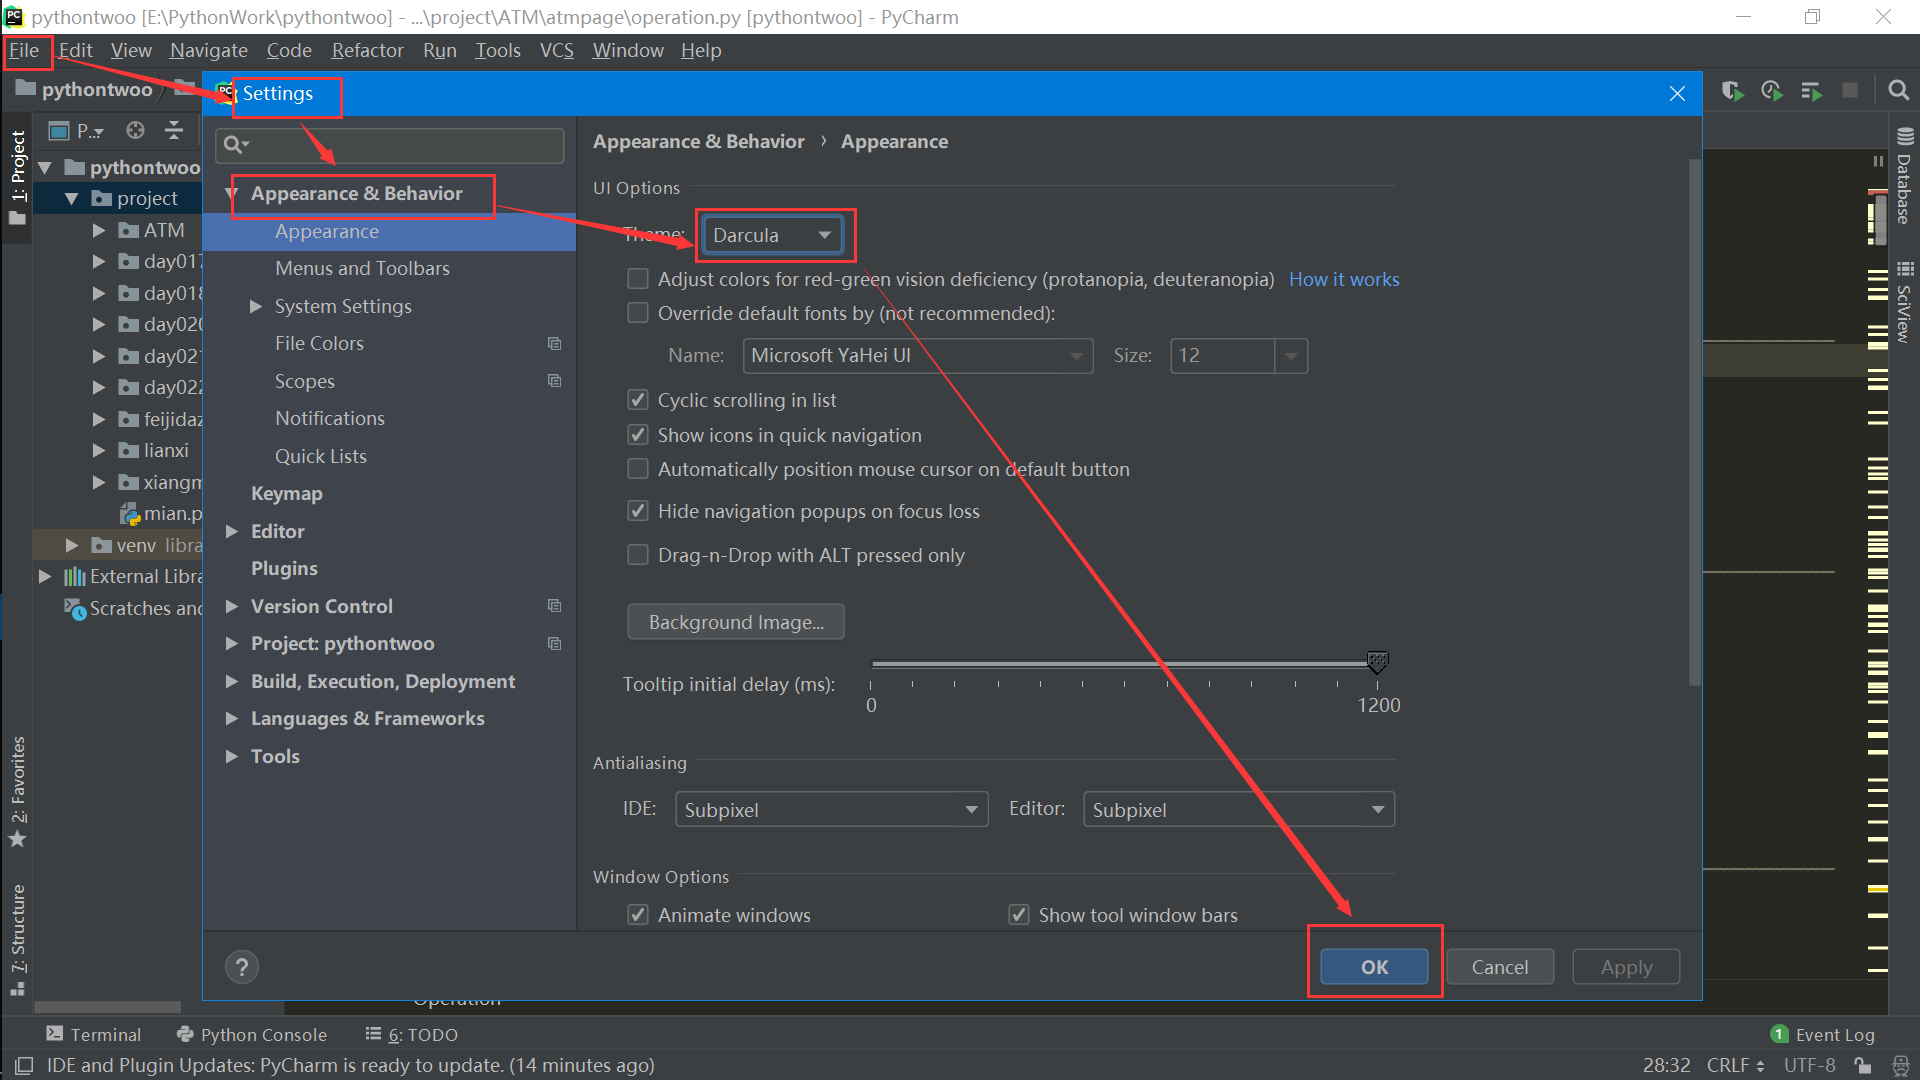Image resolution: width=1920 pixels, height=1080 pixels.
Task: Expand Build, Execution, Deployment category
Action: (x=232, y=681)
